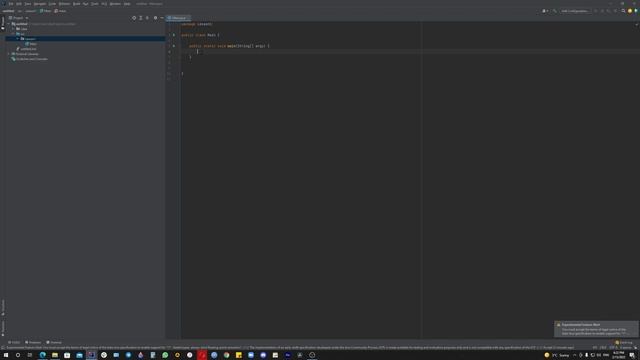Click the caret line:column indicator in status bar
Image resolution: width=640 pixels, height=360 pixels.
(595, 348)
